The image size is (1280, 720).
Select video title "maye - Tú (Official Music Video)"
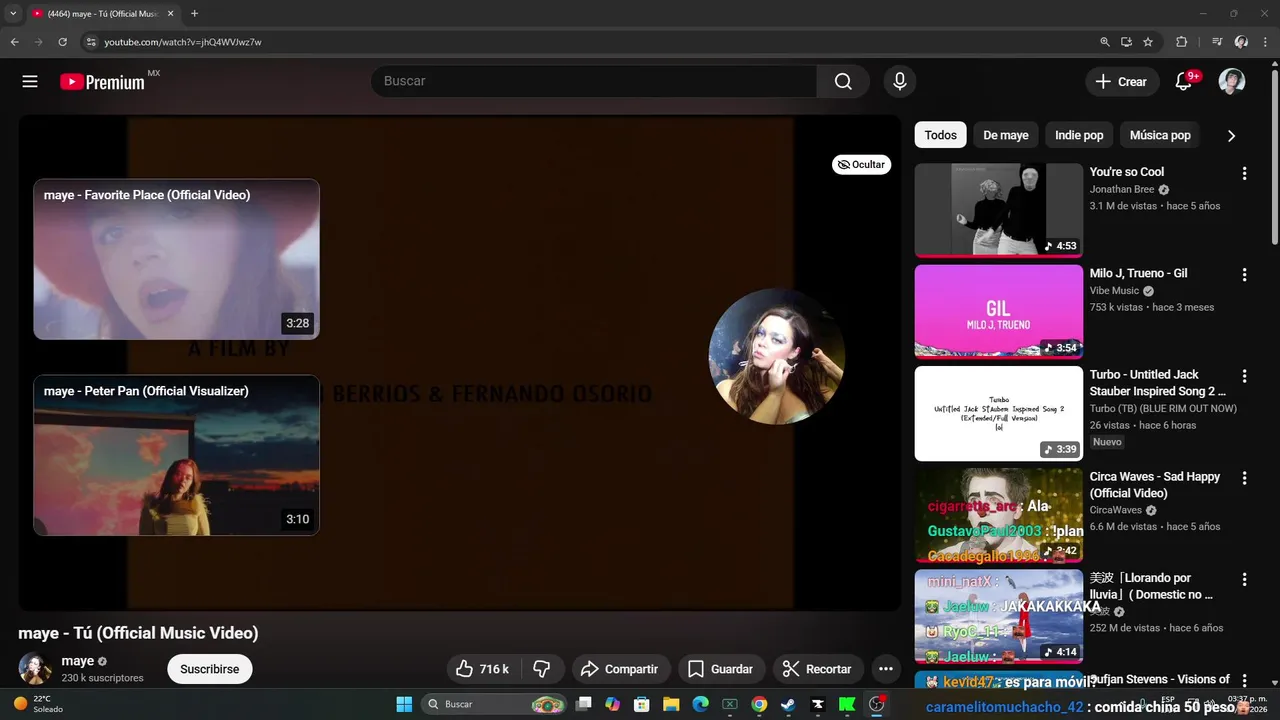pos(138,633)
